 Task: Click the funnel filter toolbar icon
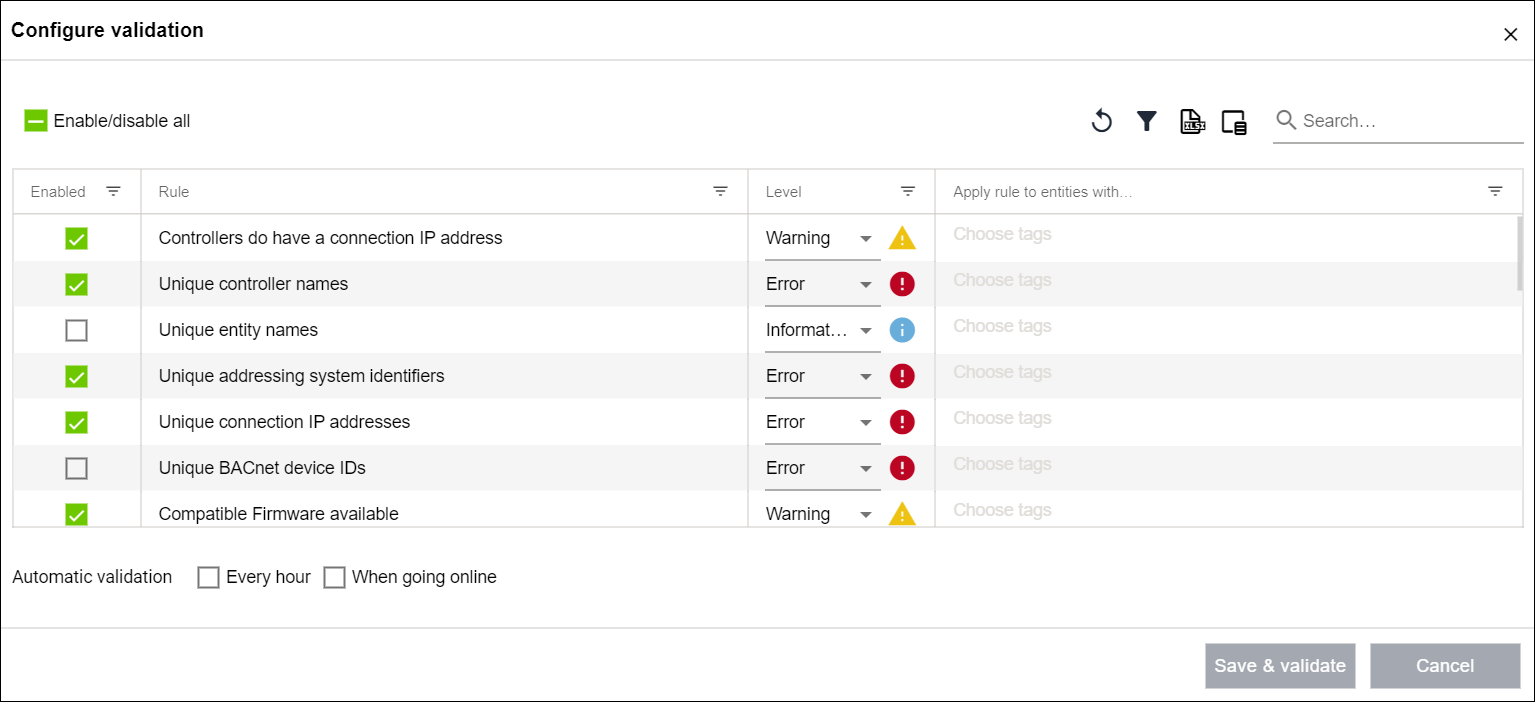pos(1147,121)
